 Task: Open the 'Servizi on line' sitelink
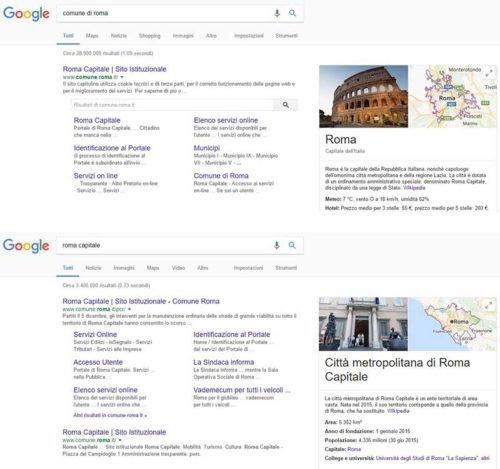point(96,176)
